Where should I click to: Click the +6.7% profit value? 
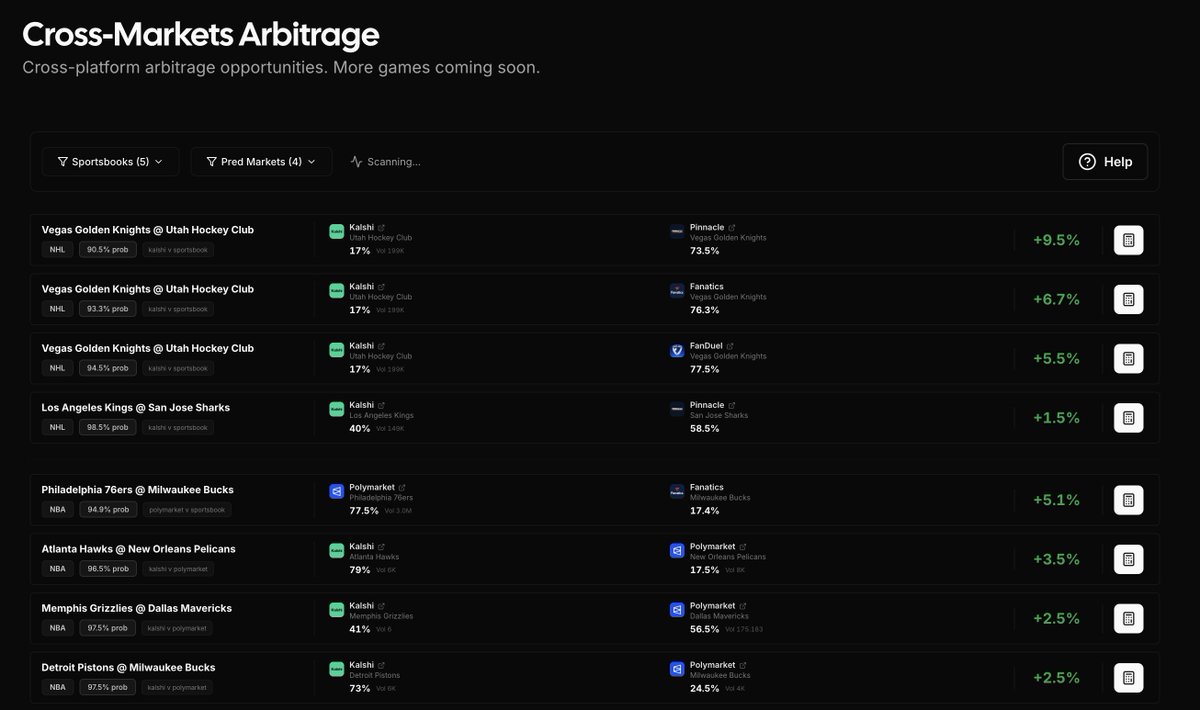1056,299
